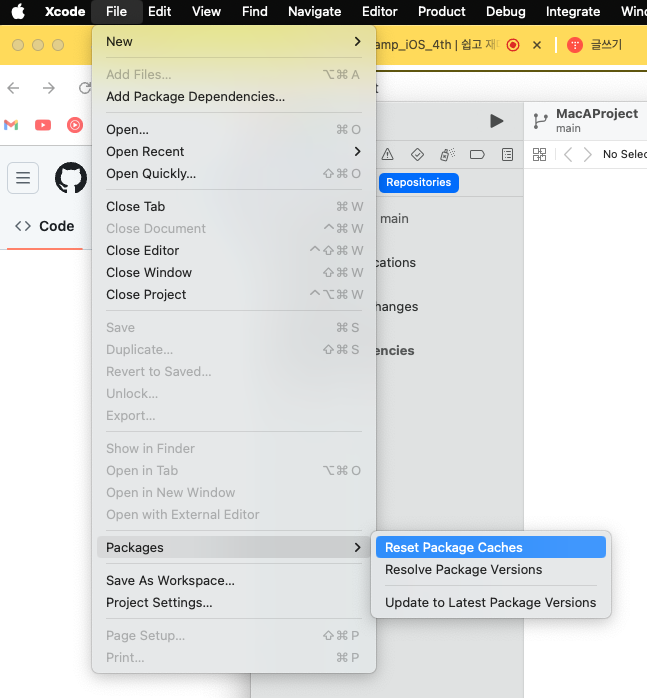Image resolution: width=647 pixels, height=698 pixels.
Task: Open the report navigator icon
Action: point(507,154)
